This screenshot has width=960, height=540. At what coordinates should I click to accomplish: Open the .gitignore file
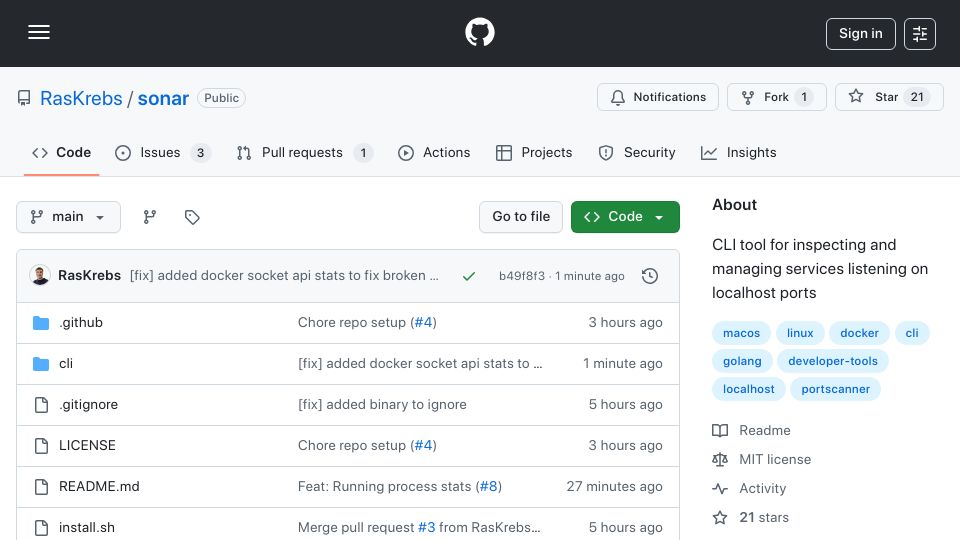pos(88,405)
